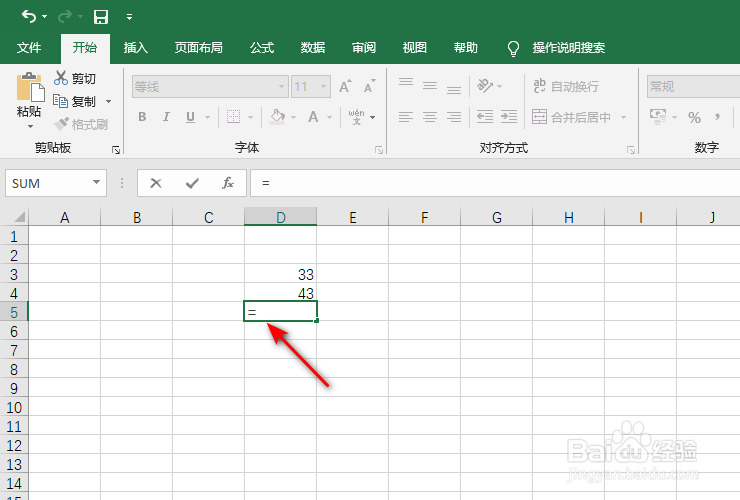Toggle Italic formatting
740x500 pixels.
click(x=166, y=117)
